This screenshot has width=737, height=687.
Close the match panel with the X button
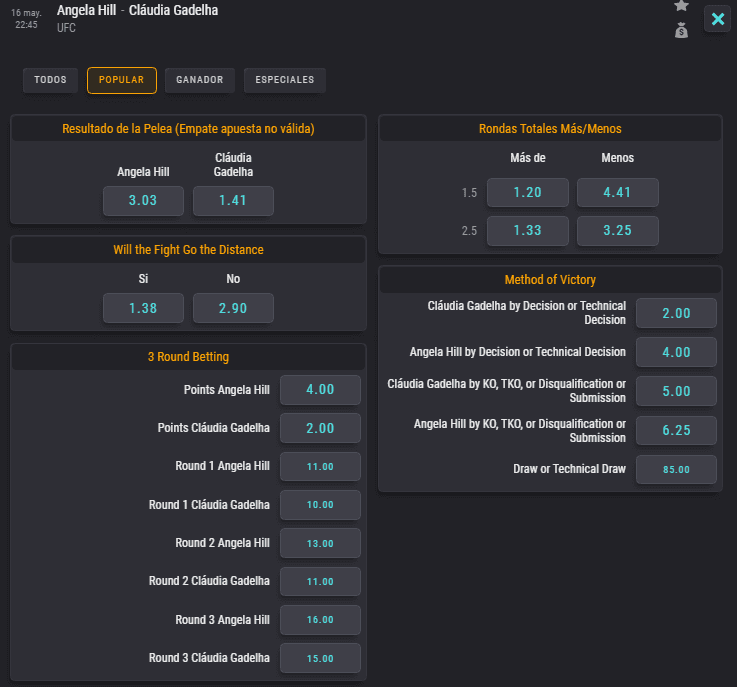tap(717, 19)
